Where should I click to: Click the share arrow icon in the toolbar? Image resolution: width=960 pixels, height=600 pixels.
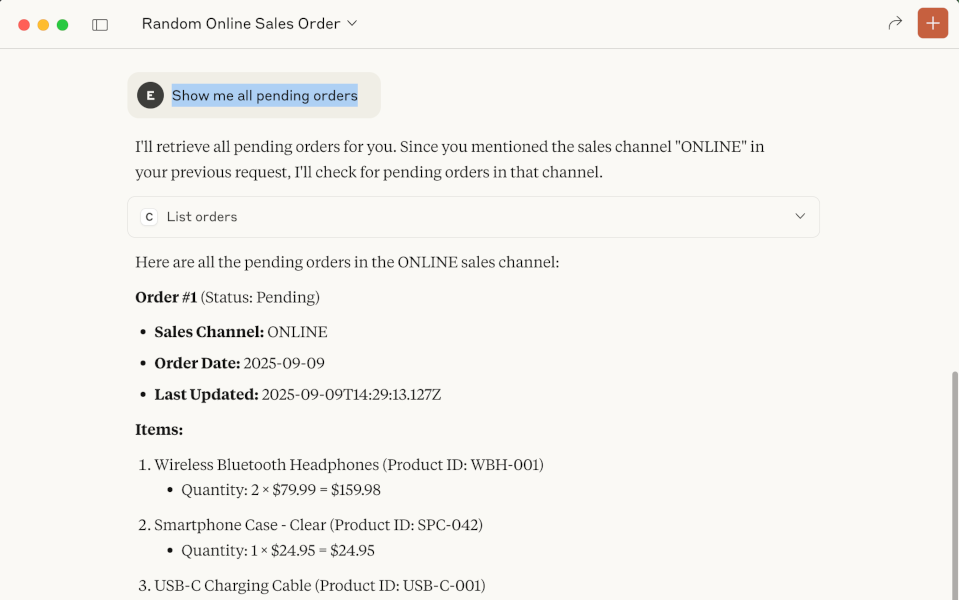(895, 22)
